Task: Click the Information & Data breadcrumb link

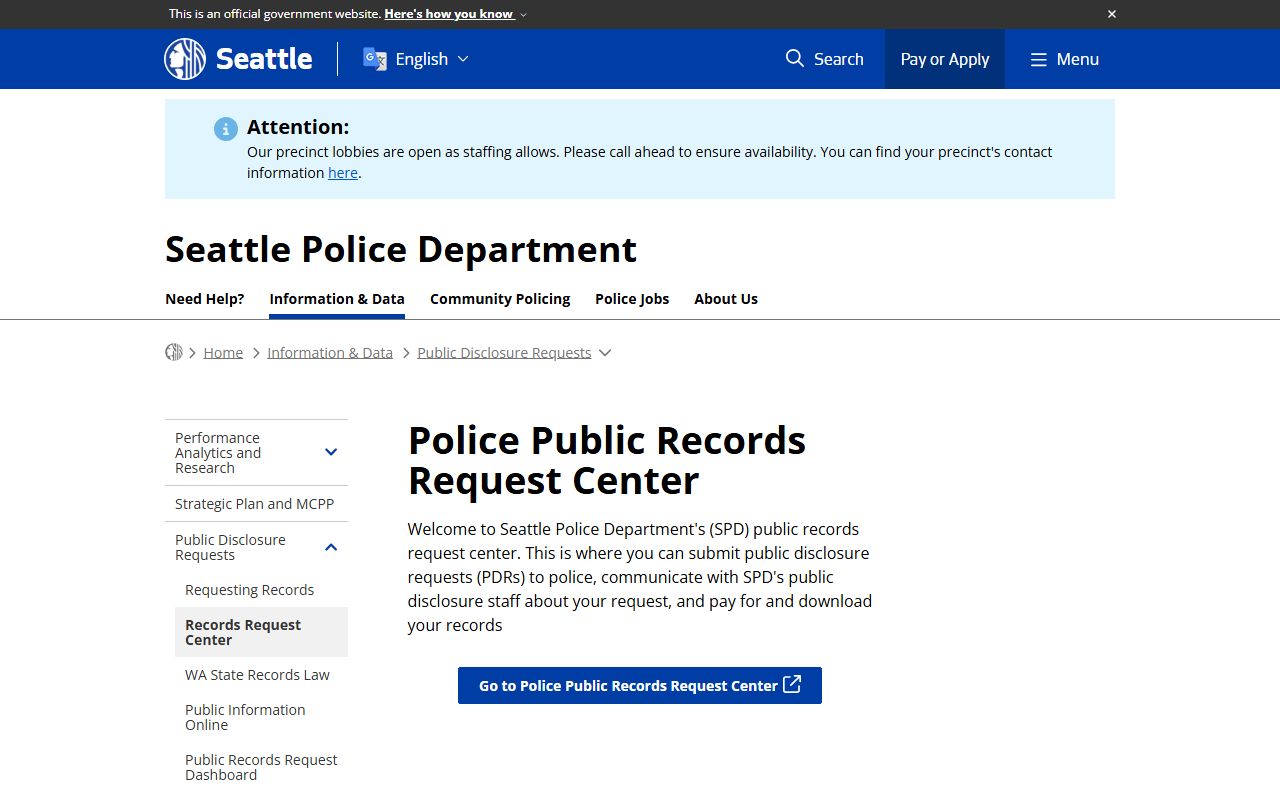Action: click(x=330, y=352)
